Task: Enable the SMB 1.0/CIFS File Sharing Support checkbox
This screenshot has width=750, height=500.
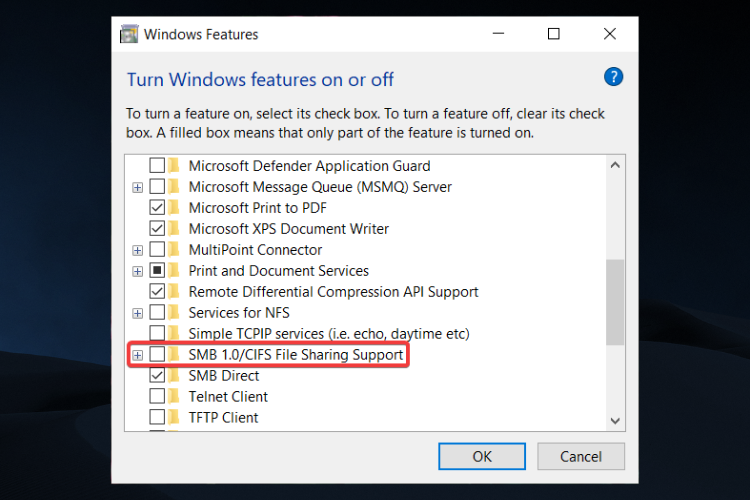Action: pos(157,355)
